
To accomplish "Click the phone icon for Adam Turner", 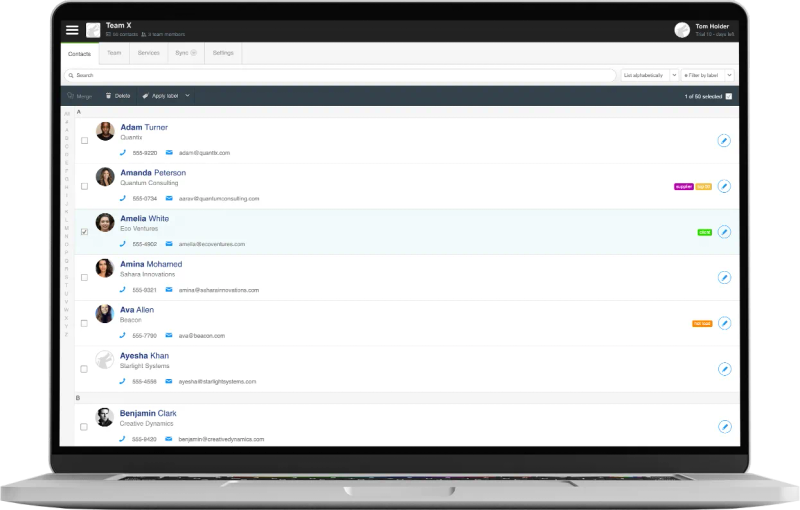I will 122,152.
